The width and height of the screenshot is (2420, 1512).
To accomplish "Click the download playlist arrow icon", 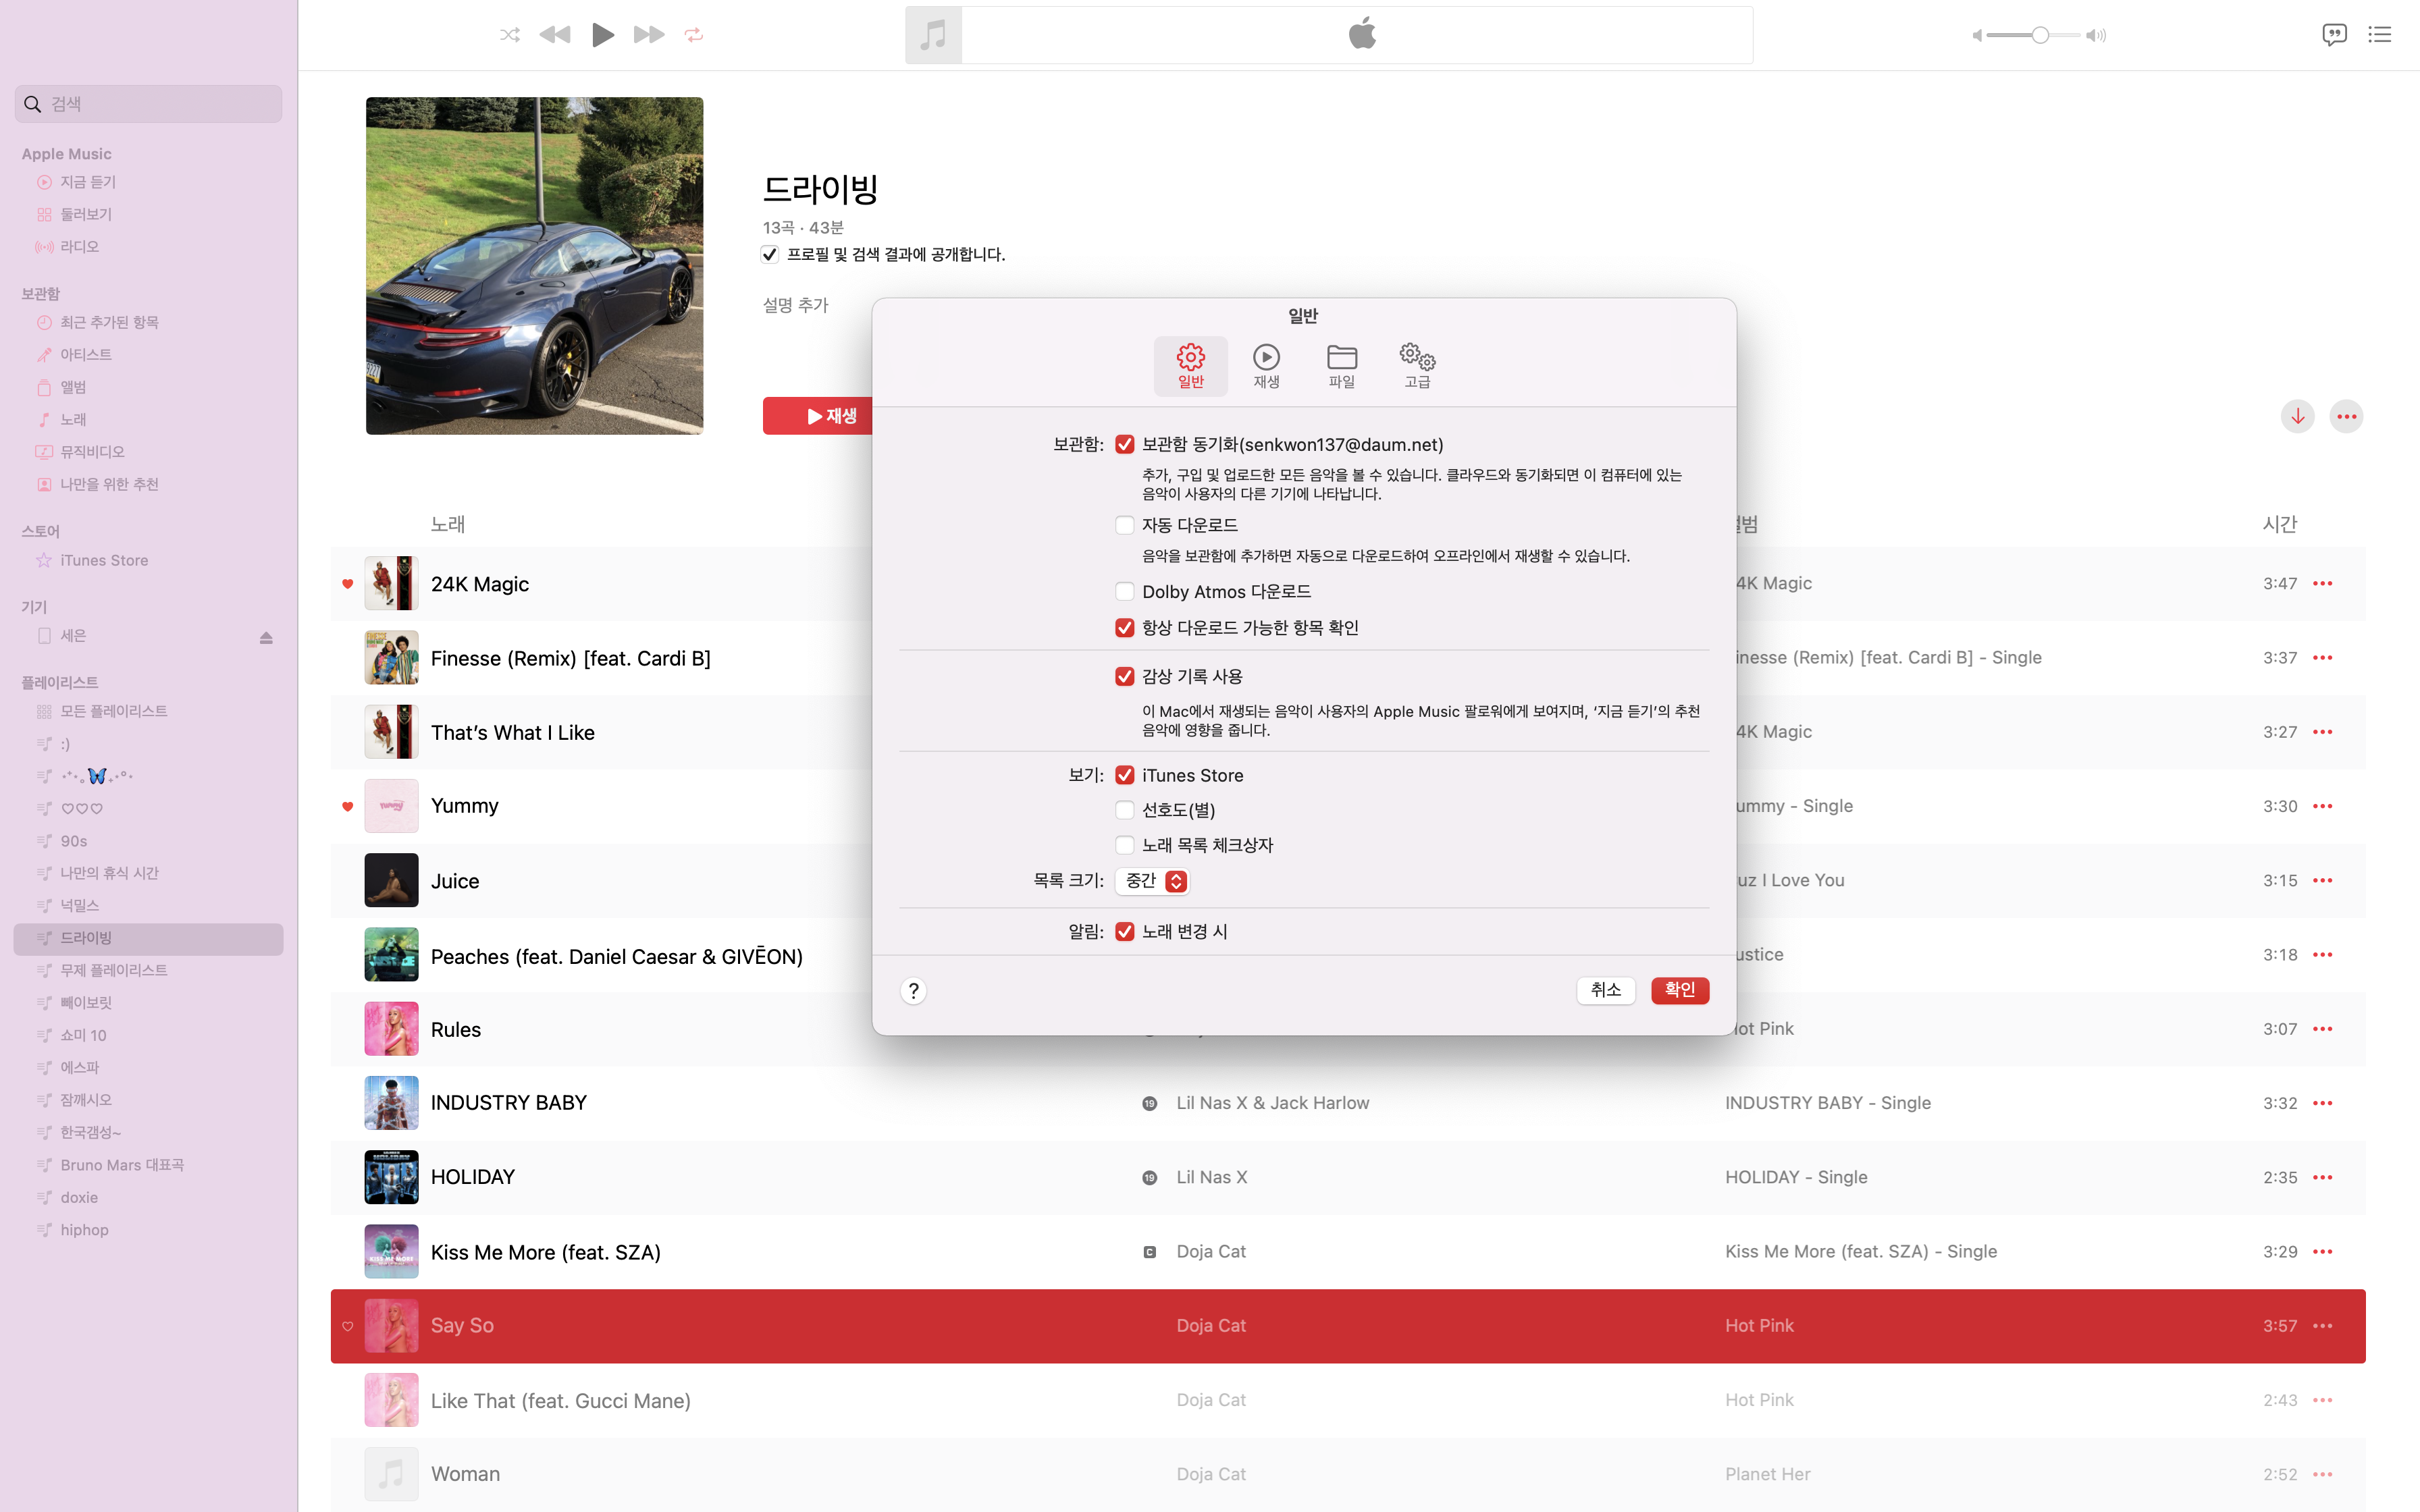I will [x=2297, y=416].
